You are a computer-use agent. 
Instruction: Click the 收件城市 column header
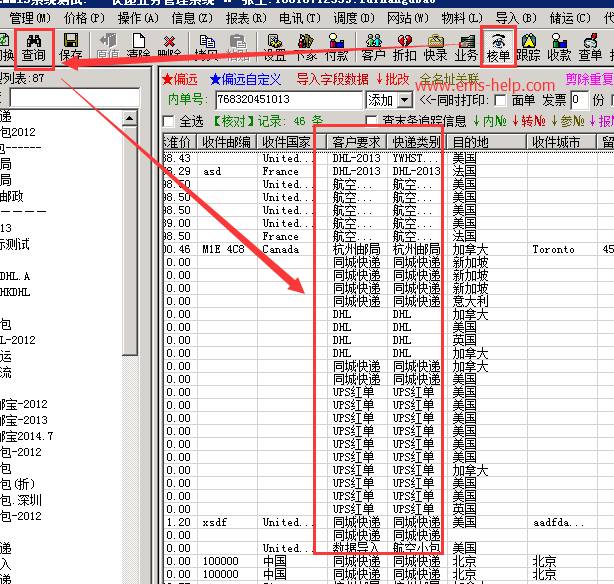coord(561,142)
